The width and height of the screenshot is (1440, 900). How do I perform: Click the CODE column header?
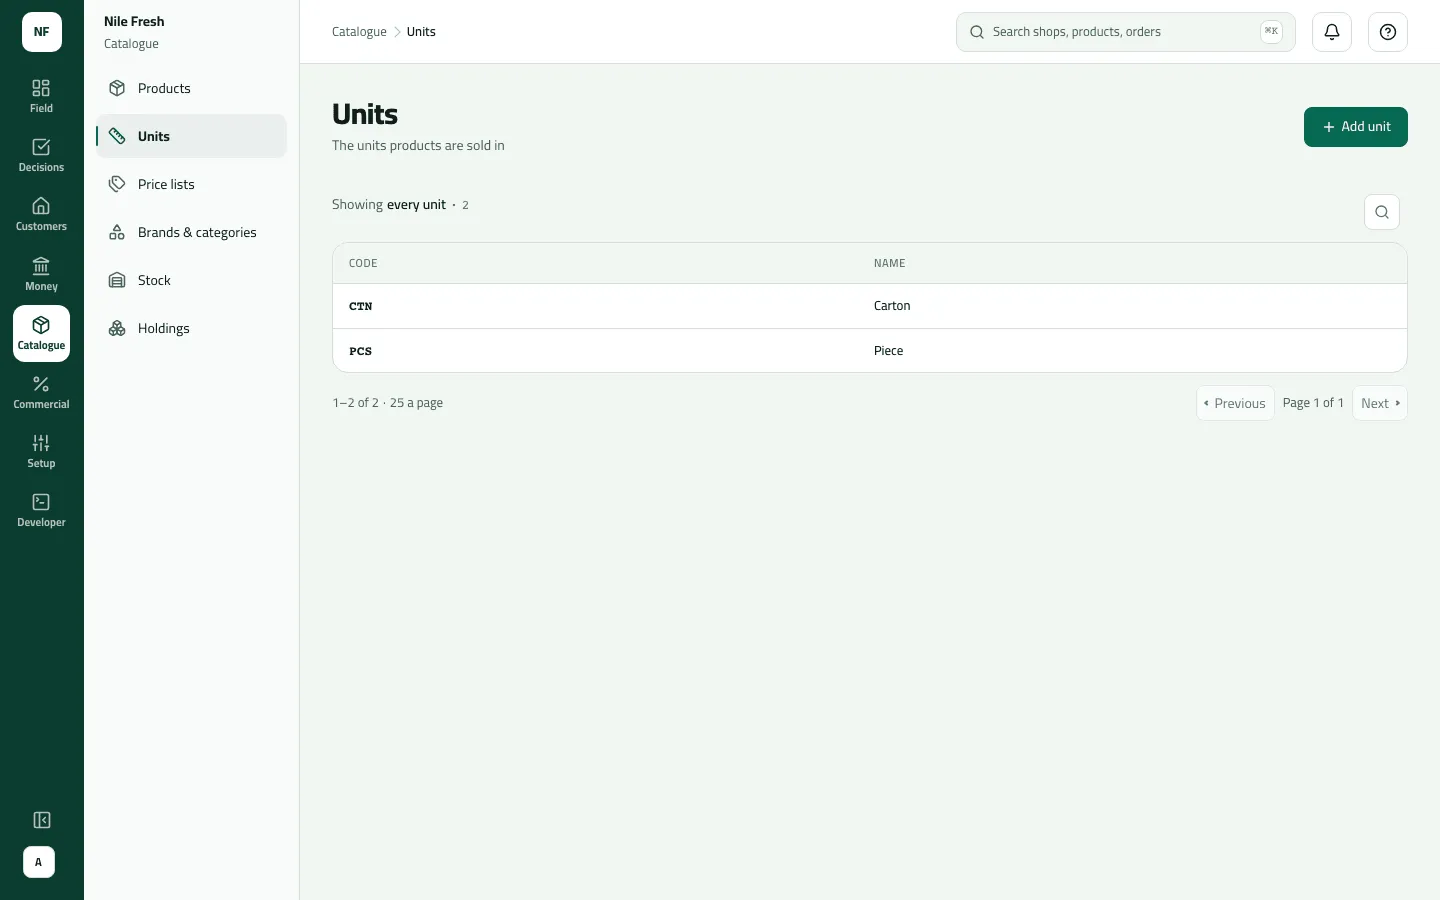pyautogui.click(x=363, y=263)
